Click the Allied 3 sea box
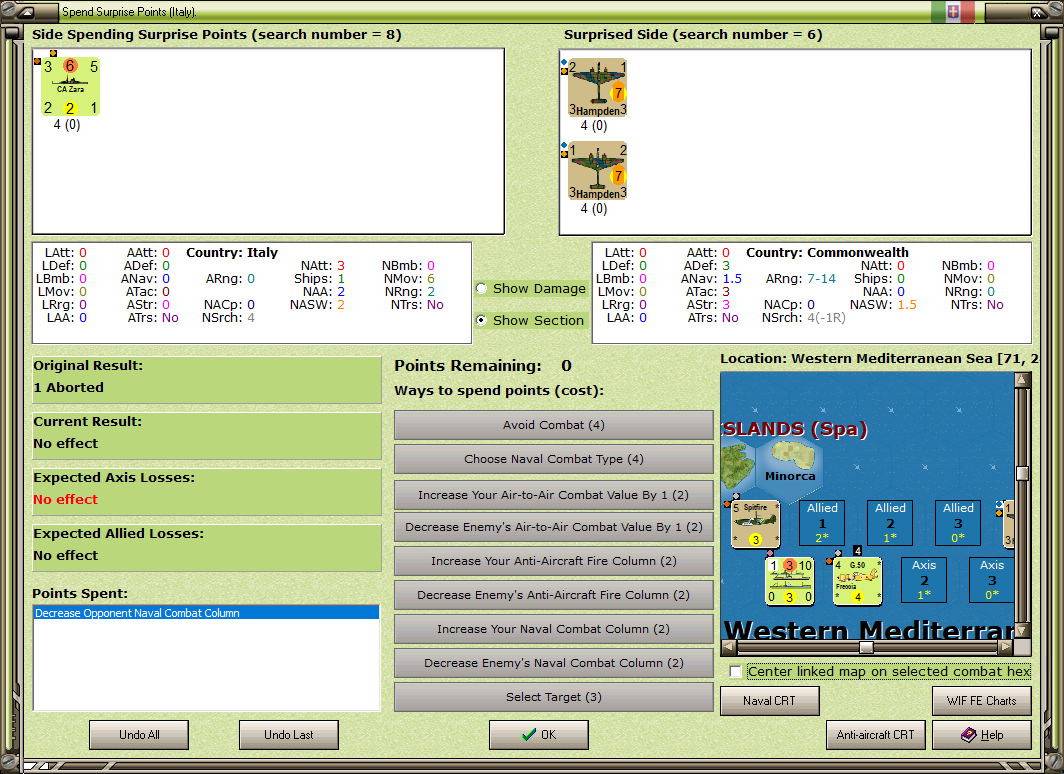 [958, 522]
